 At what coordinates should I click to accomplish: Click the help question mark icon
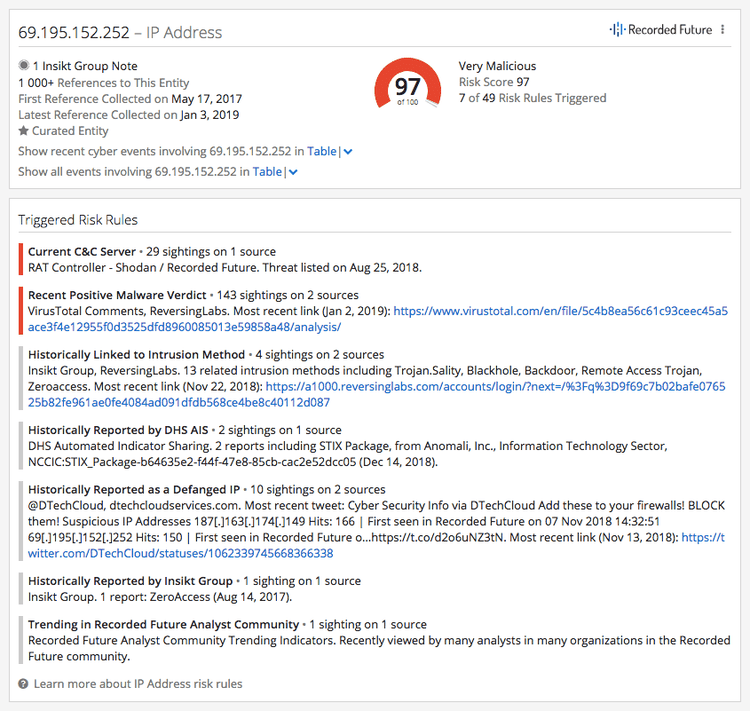(24, 684)
